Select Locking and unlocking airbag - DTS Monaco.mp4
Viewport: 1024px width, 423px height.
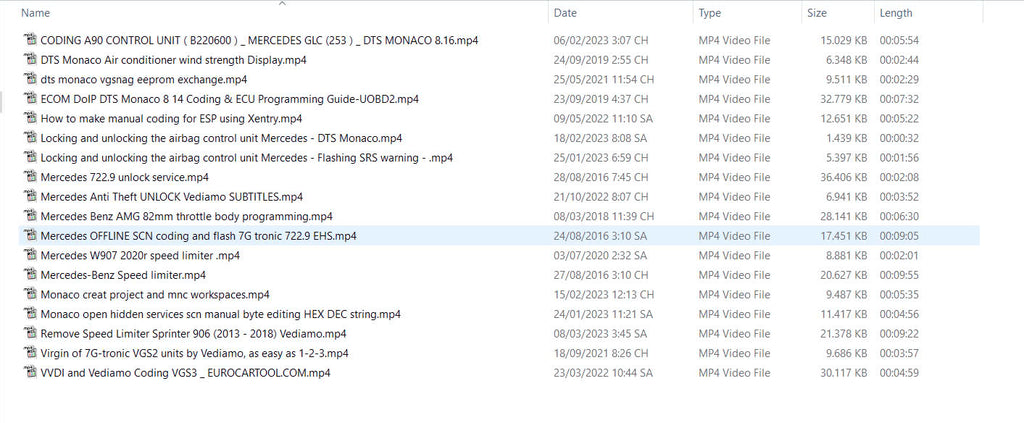tap(221, 138)
